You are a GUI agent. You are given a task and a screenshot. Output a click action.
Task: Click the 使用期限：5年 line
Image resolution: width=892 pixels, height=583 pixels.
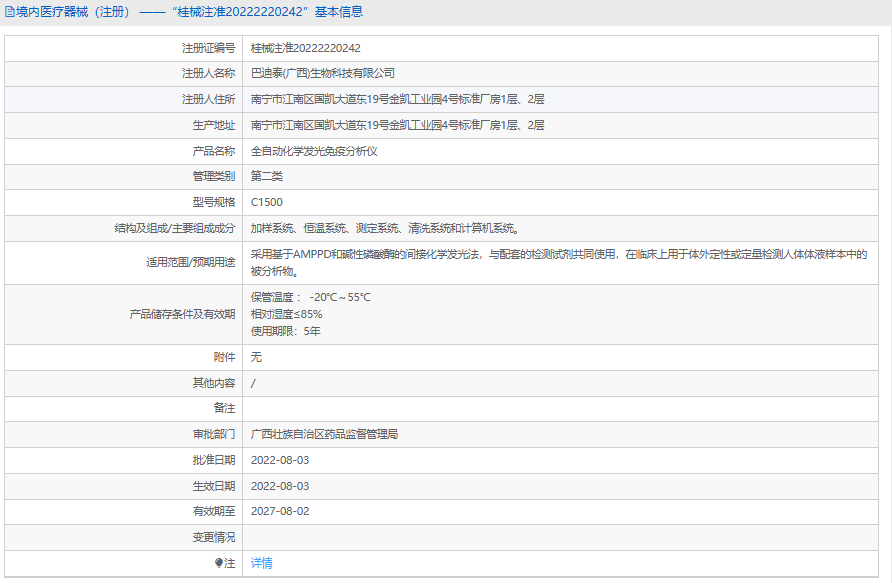point(286,332)
